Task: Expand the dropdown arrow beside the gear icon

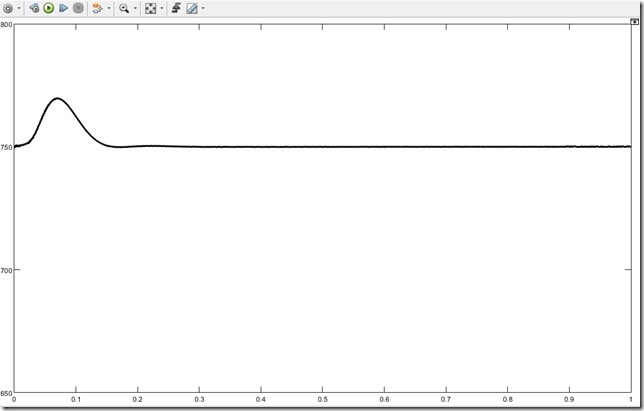Action: point(19,8)
